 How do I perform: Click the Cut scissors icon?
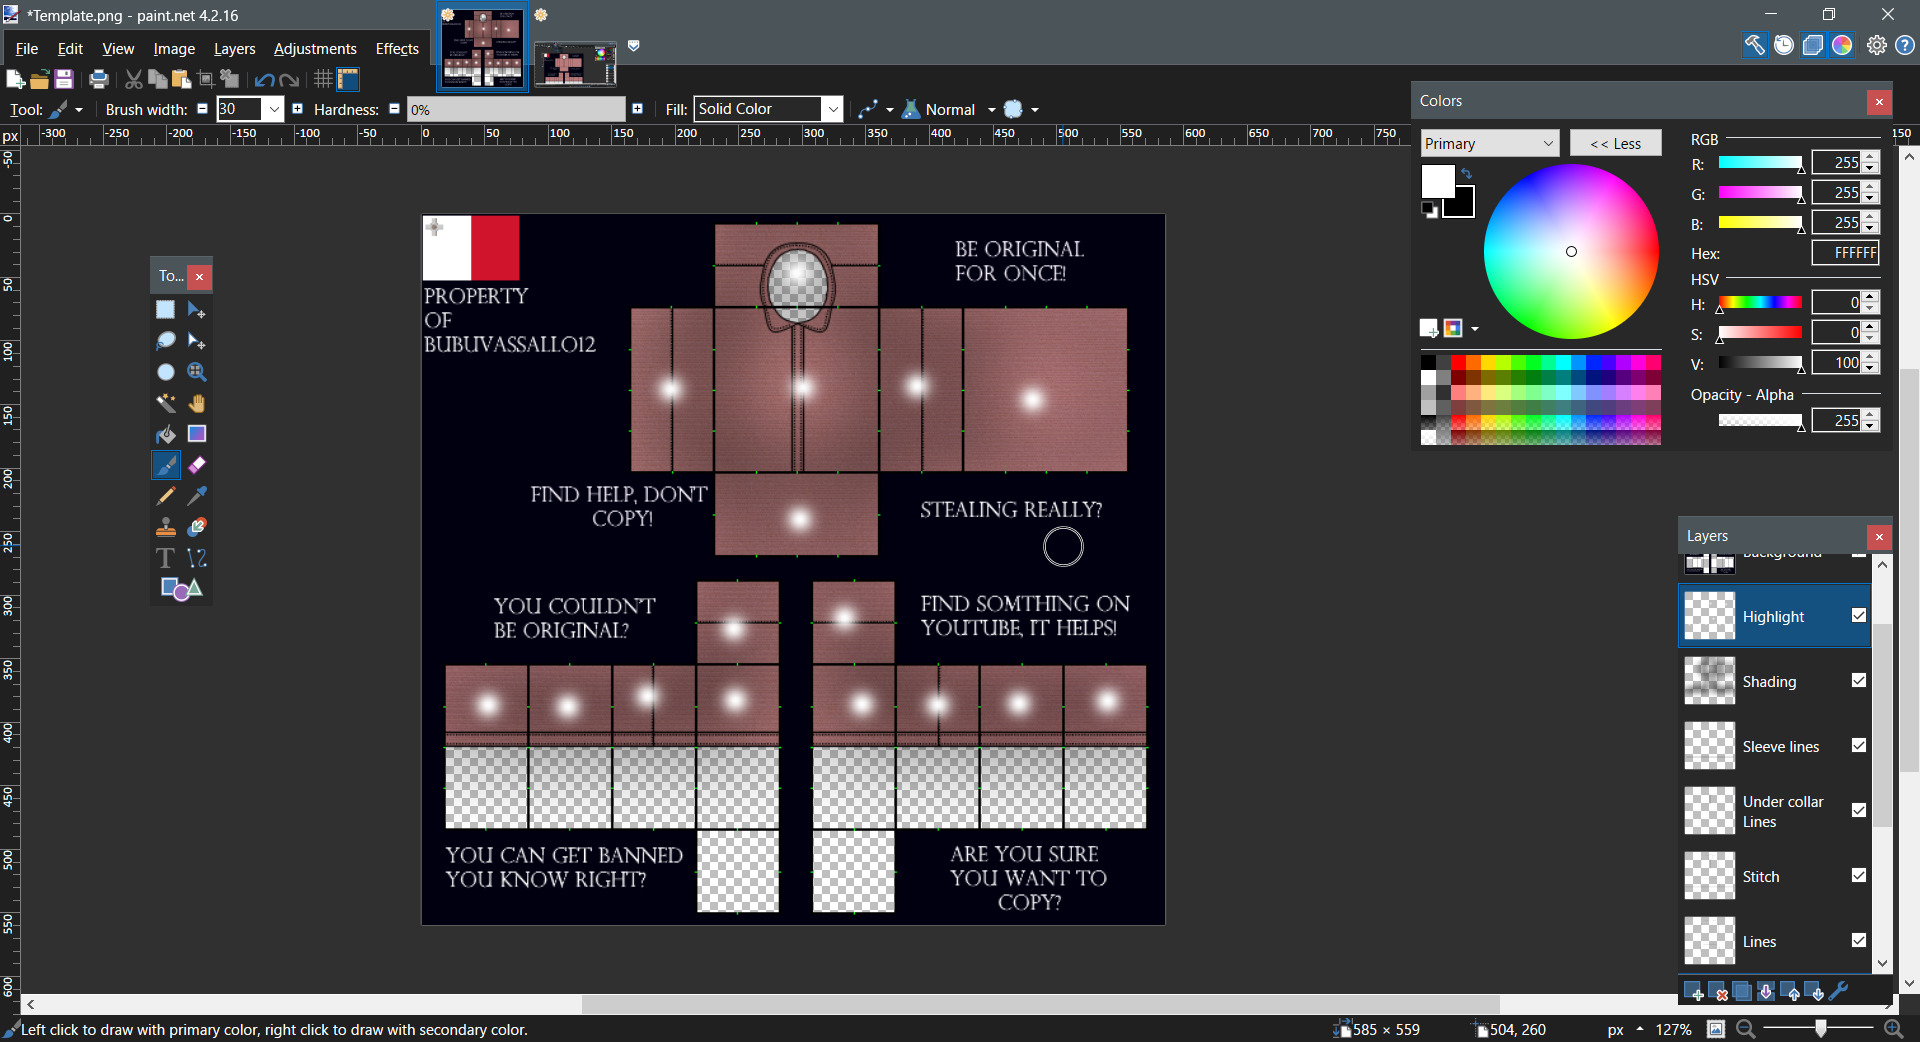click(133, 79)
